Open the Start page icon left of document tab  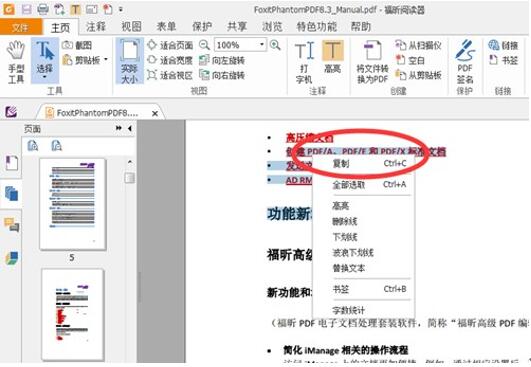[x=11, y=111]
